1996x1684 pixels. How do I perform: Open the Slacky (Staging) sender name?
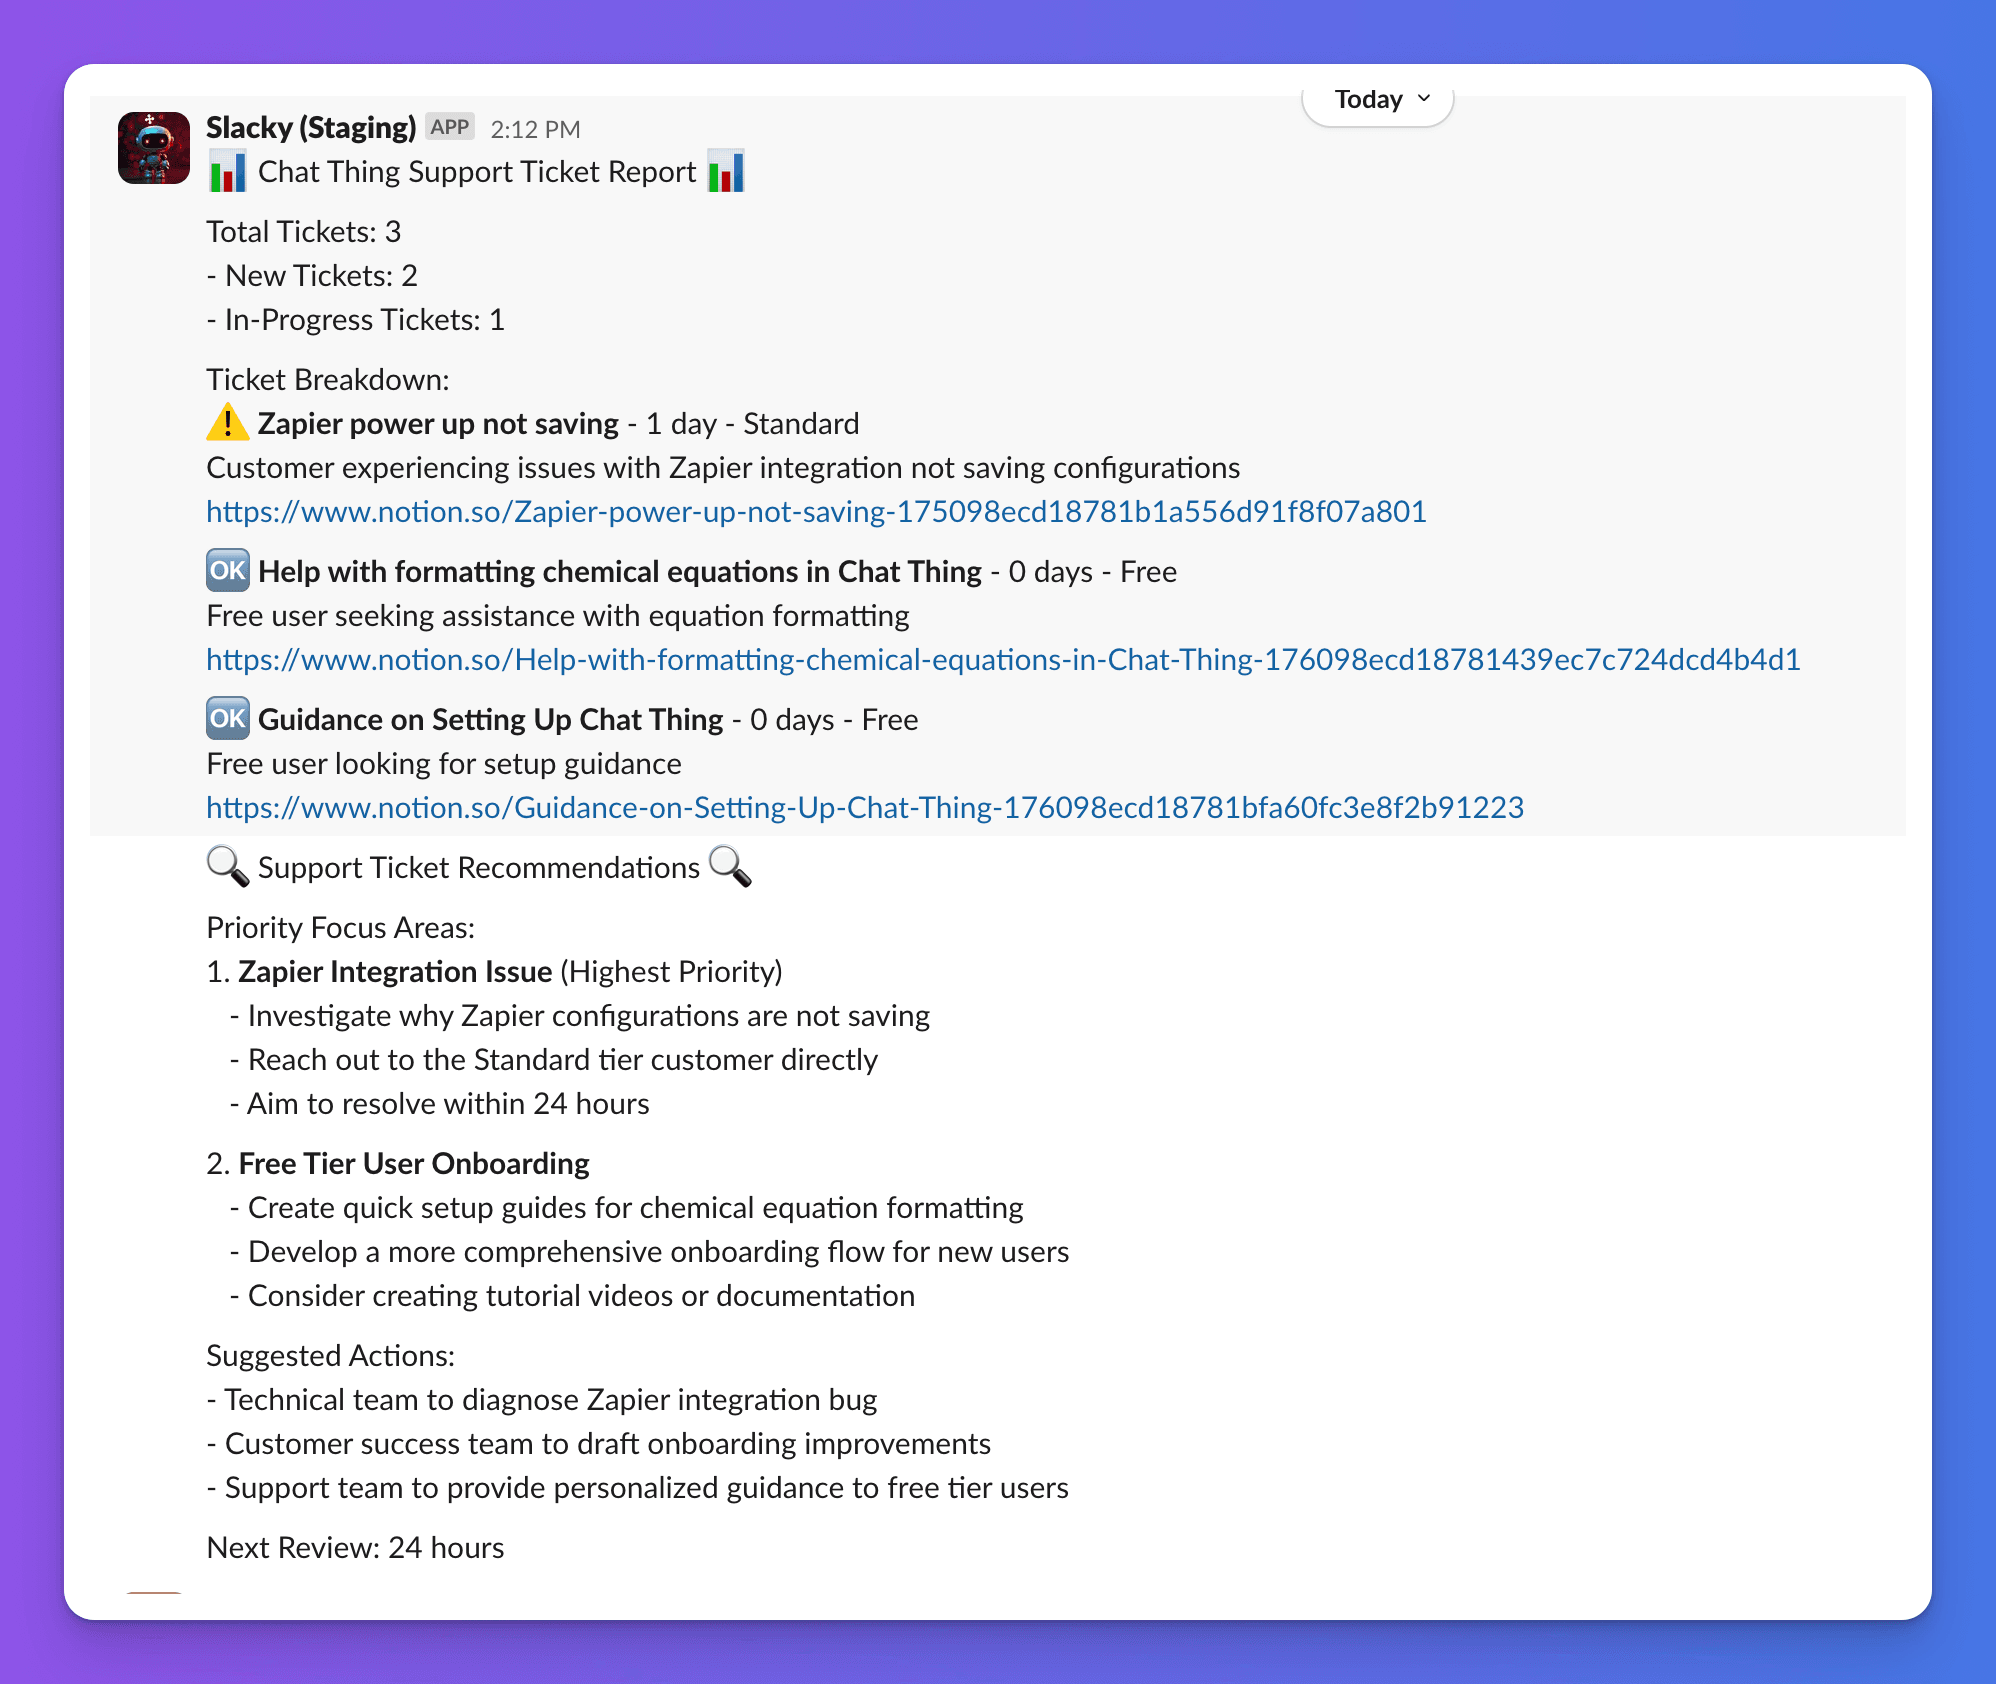(x=311, y=128)
